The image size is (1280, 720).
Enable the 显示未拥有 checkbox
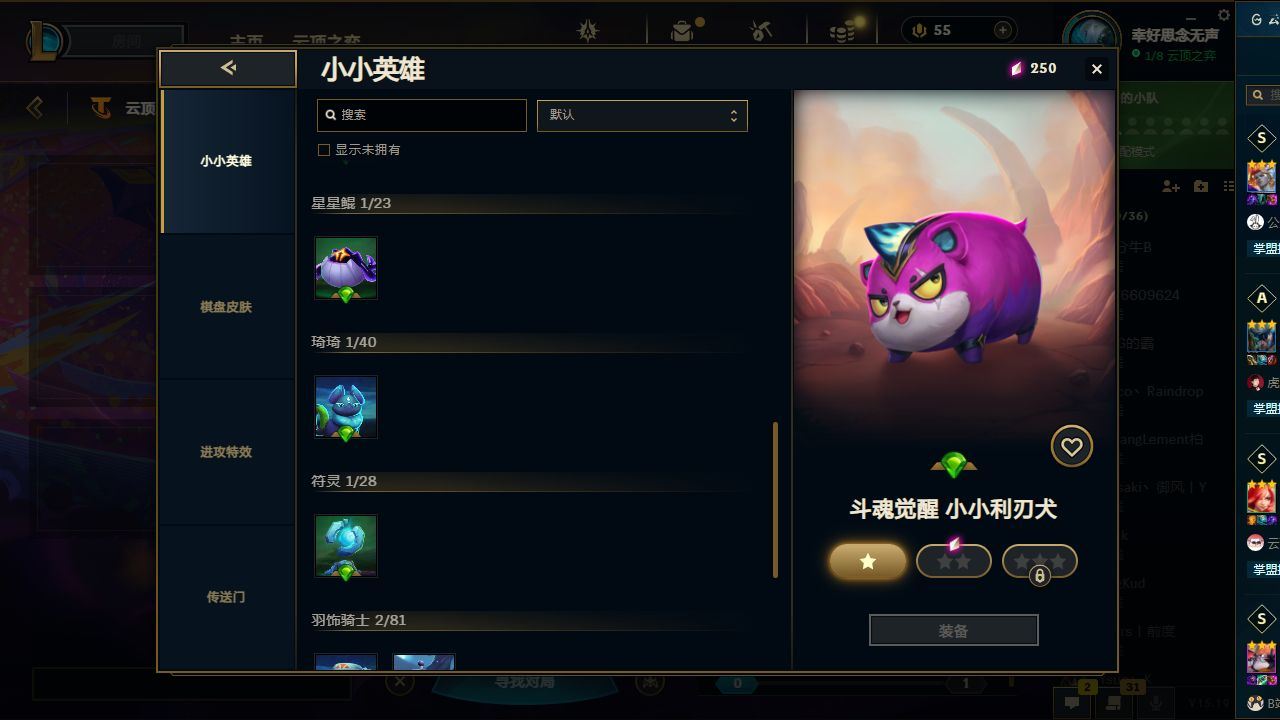click(x=324, y=150)
